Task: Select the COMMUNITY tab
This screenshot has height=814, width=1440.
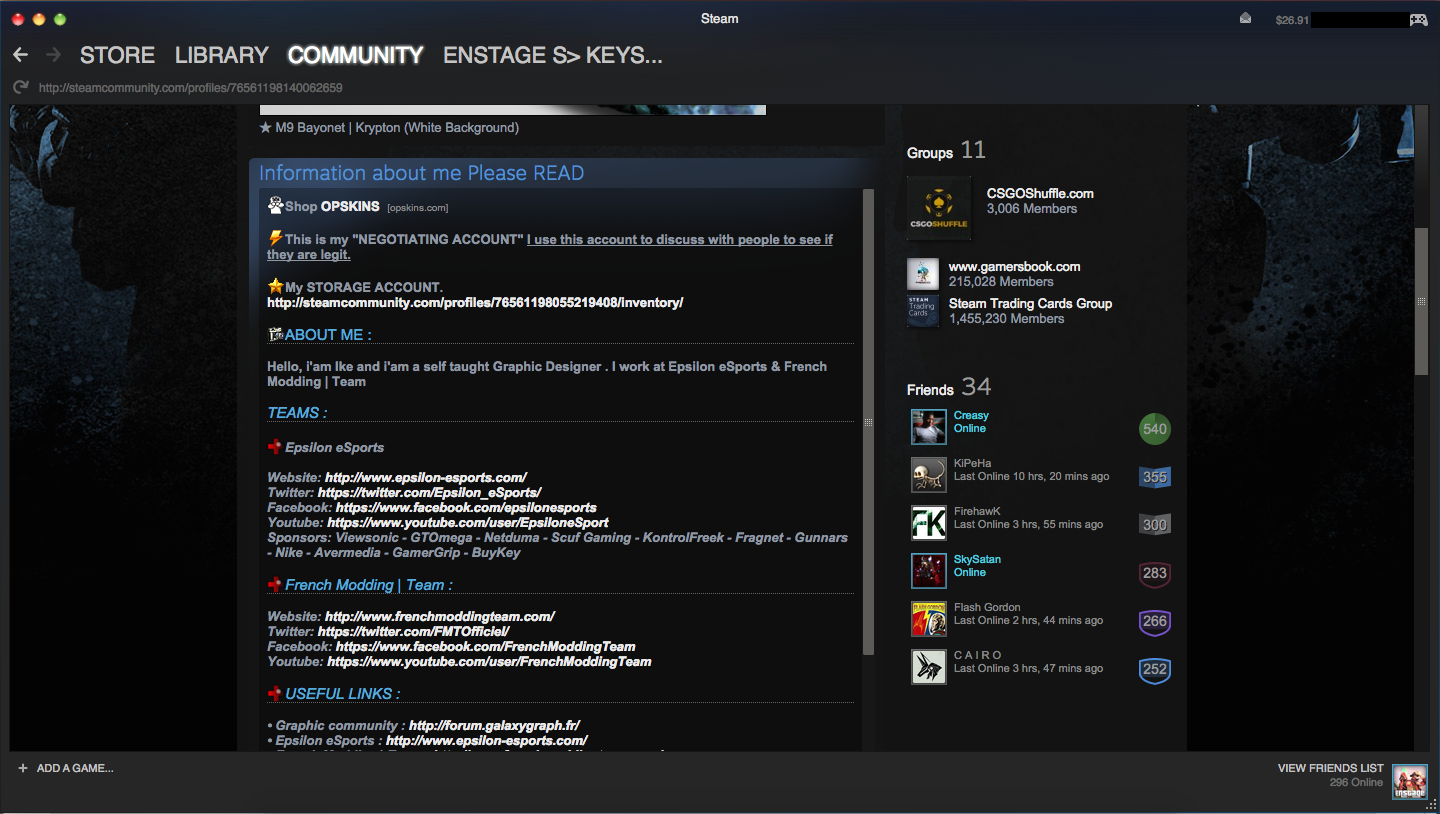Action: click(355, 55)
